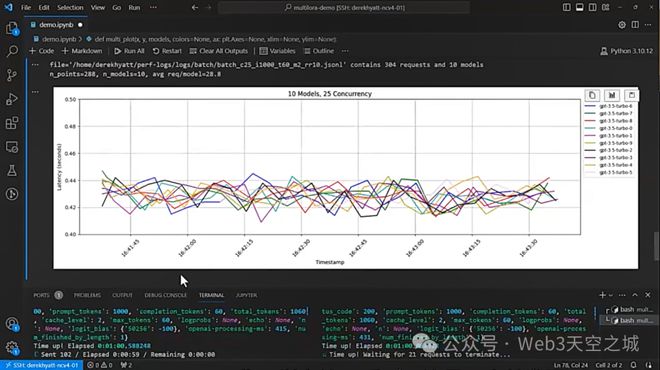660x370 pixels.
Task: Open the Extensions view
Action: coord(12,123)
